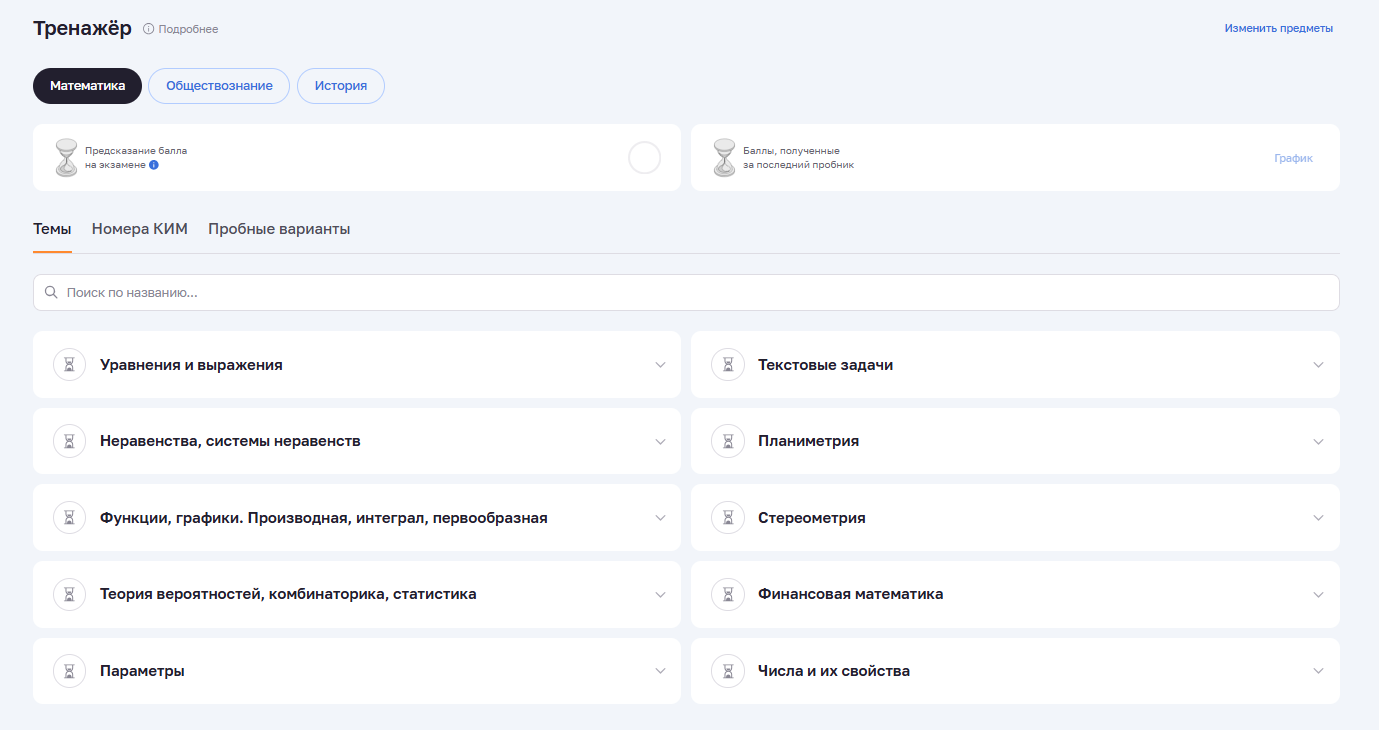Click the hourglass icon next to Параметры
Screen dimensions: 1379x730
(69, 671)
